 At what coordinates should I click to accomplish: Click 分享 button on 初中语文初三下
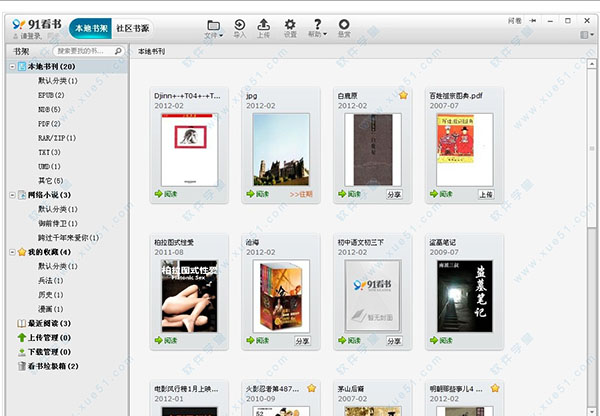(394, 341)
